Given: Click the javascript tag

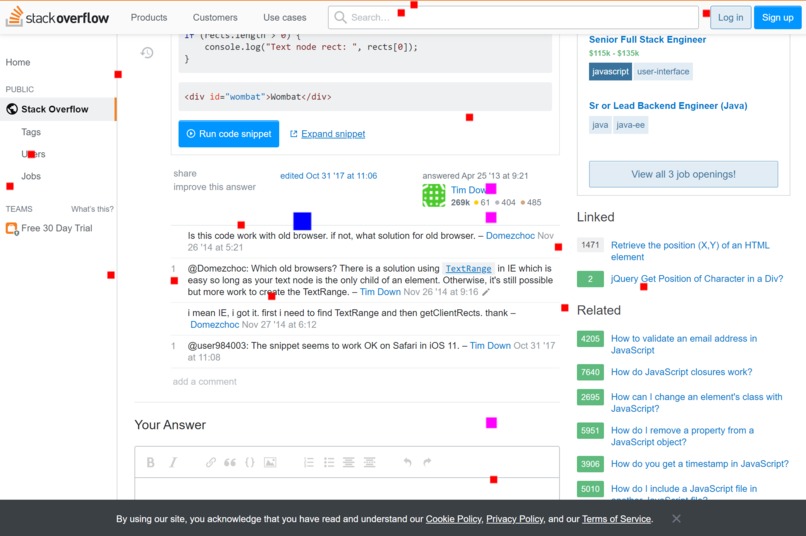Looking at the screenshot, I should 610,71.
